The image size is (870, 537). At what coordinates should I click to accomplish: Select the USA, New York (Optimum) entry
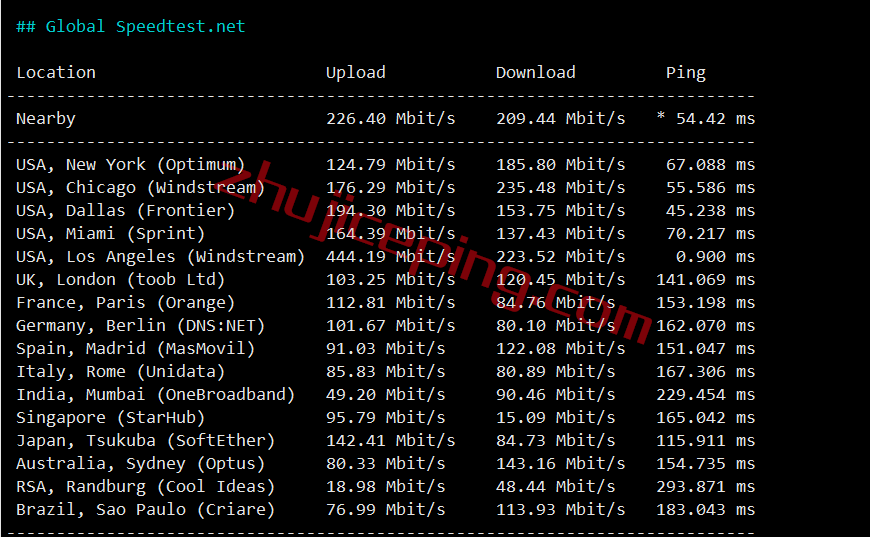(x=130, y=164)
